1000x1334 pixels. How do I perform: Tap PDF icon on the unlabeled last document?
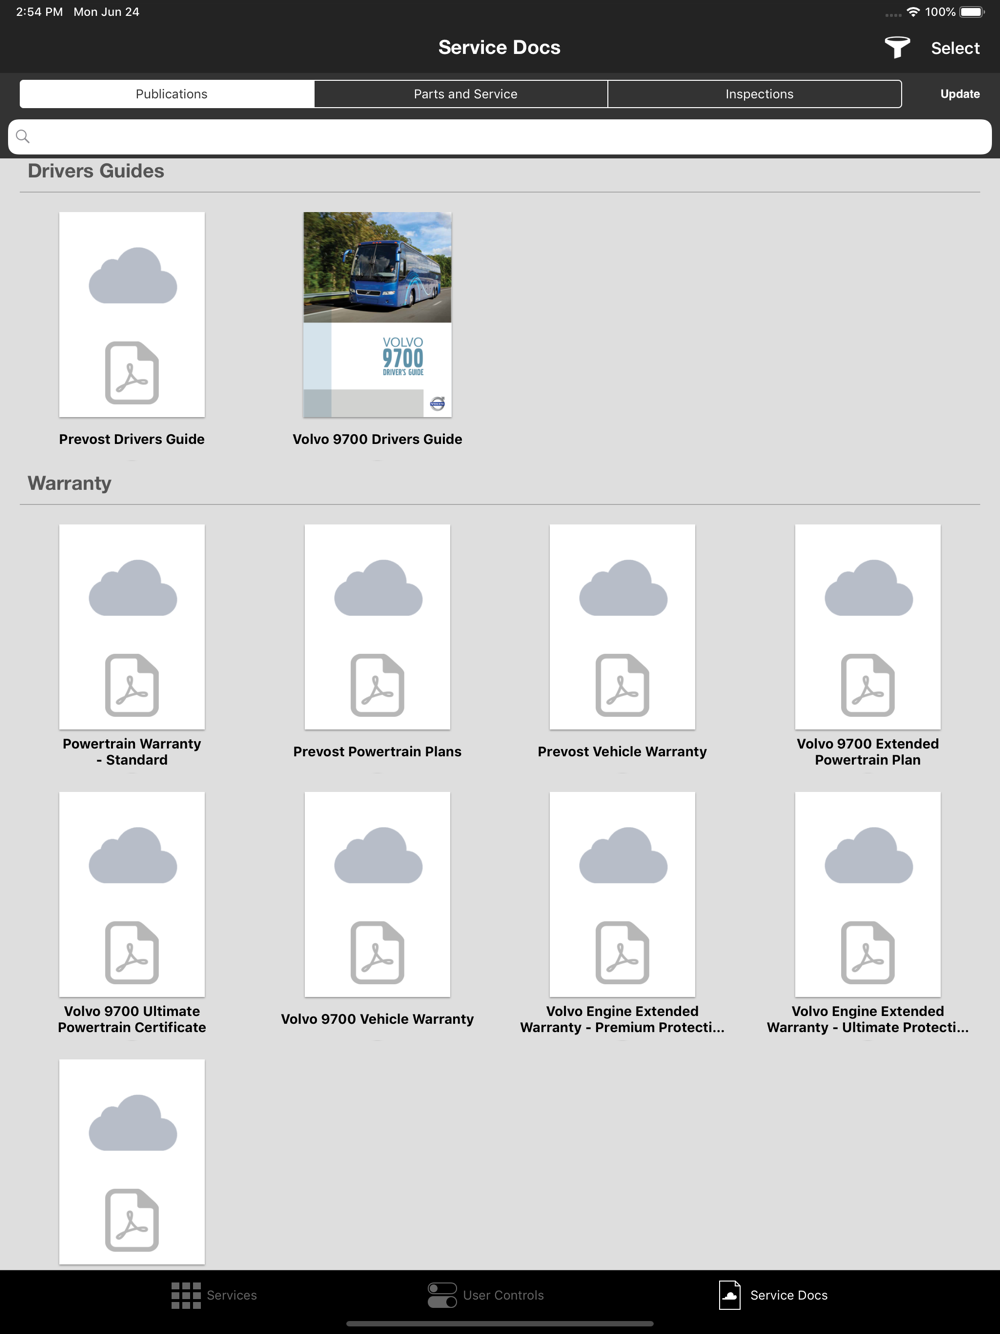pyautogui.click(x=132, y=1220)
